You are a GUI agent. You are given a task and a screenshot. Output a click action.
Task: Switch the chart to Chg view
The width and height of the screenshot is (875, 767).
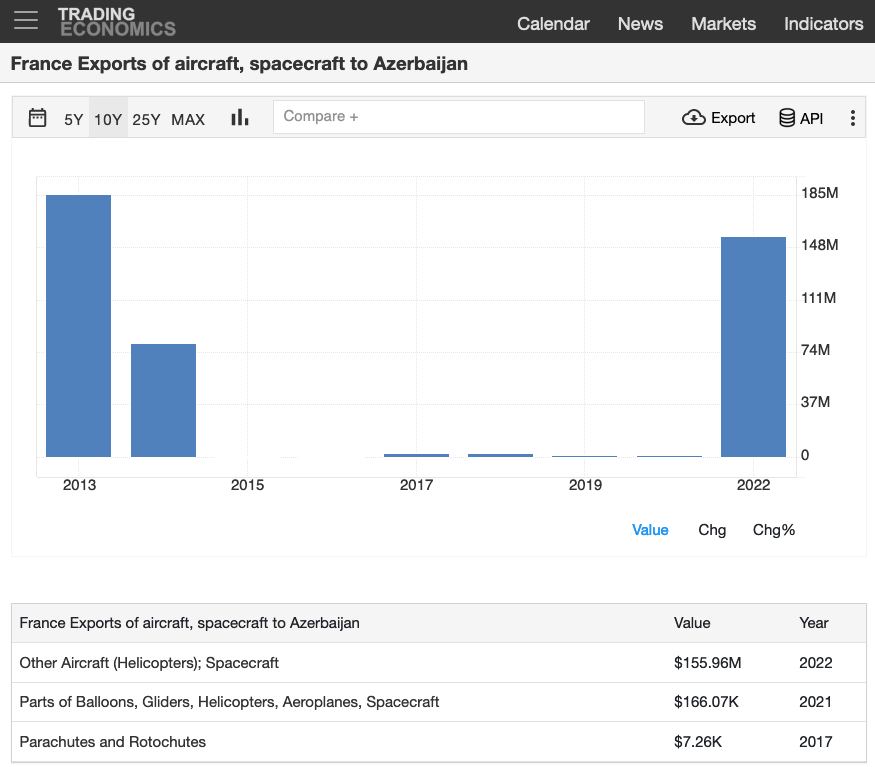click(712, 530)
